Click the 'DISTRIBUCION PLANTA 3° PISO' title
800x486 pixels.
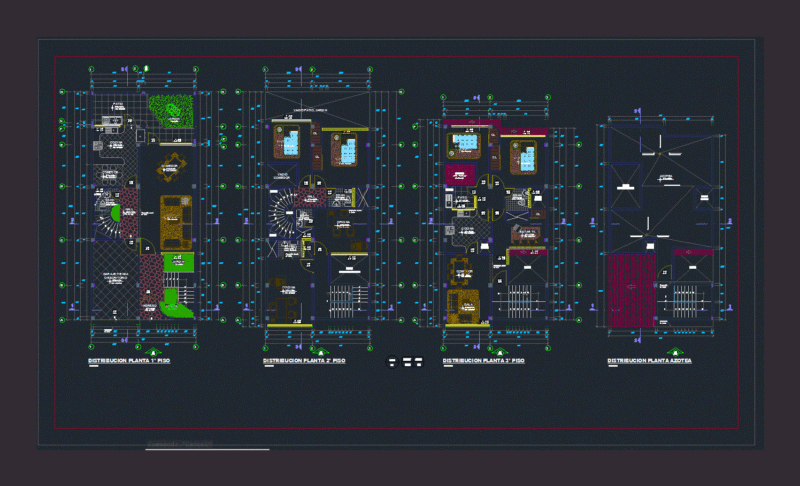[484, 361]
